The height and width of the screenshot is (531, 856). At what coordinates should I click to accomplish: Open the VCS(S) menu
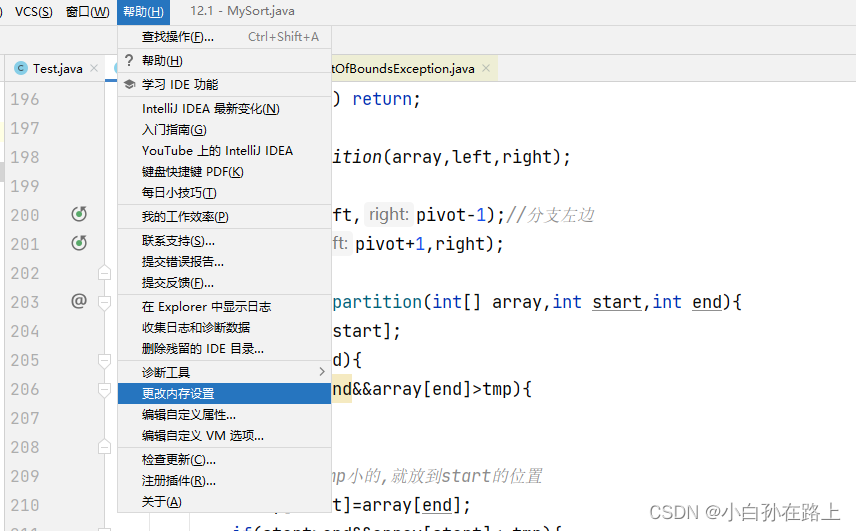point(33,11)
